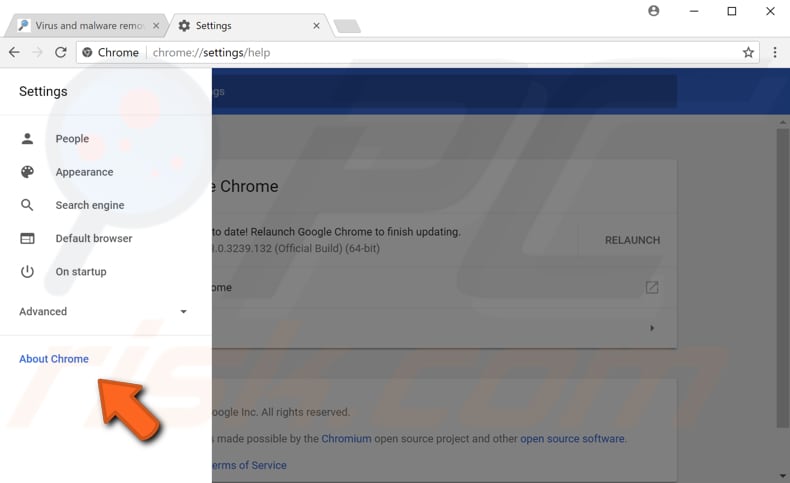Click the Chrome site info icon in address bar

(x=87, y=52)
